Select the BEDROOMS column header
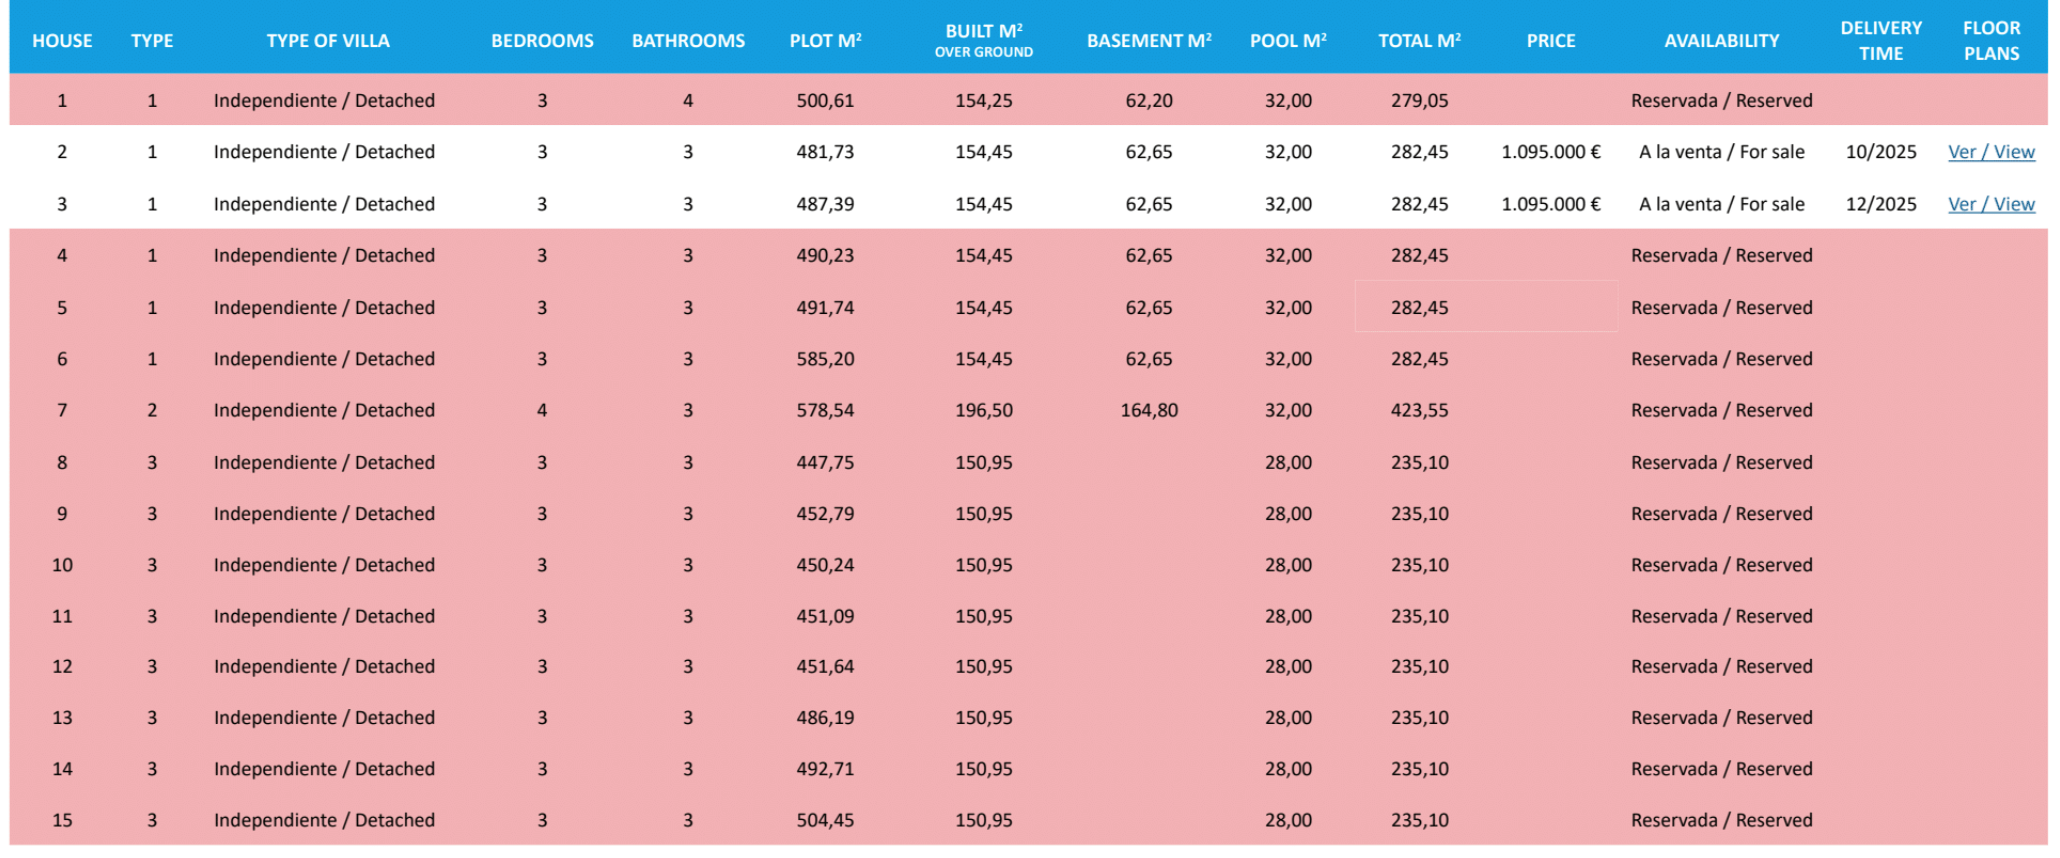Viewport: 2060px width, 858px height. pyautogui.click(x=542, y=41)
